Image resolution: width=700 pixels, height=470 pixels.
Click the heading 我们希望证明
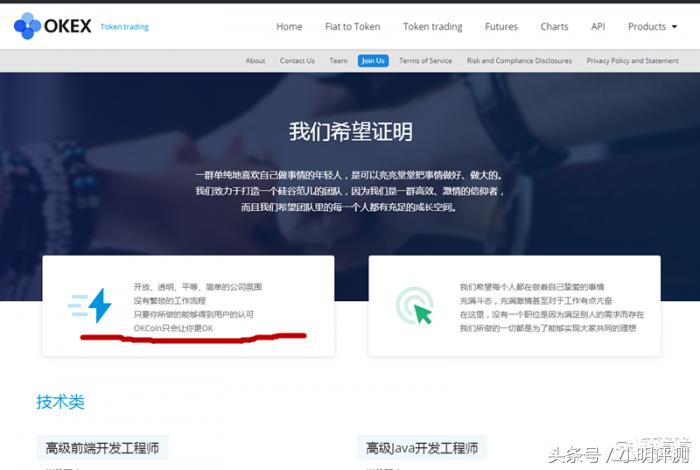coord(351,132)
